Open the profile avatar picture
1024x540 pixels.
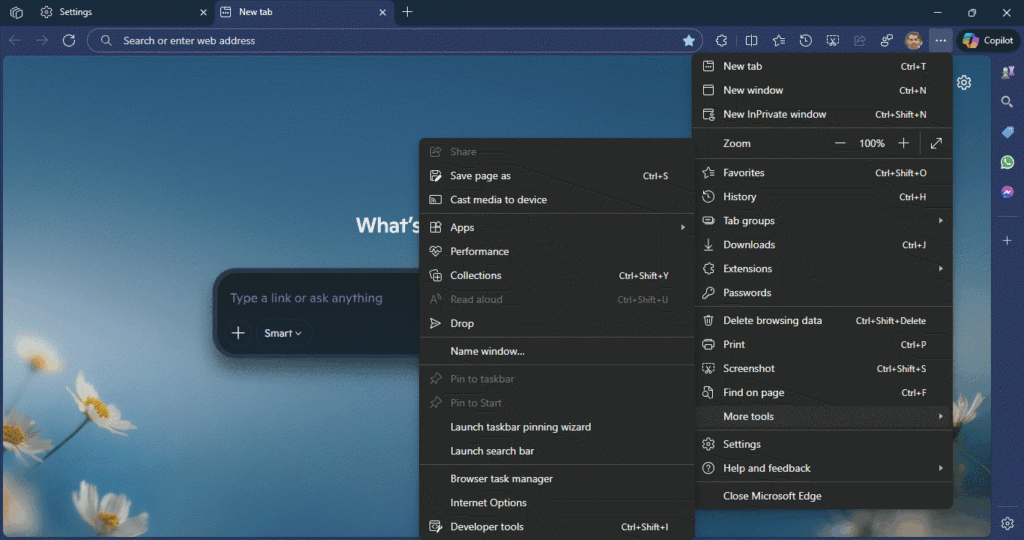pyautogui.click(x=914, y=40)
